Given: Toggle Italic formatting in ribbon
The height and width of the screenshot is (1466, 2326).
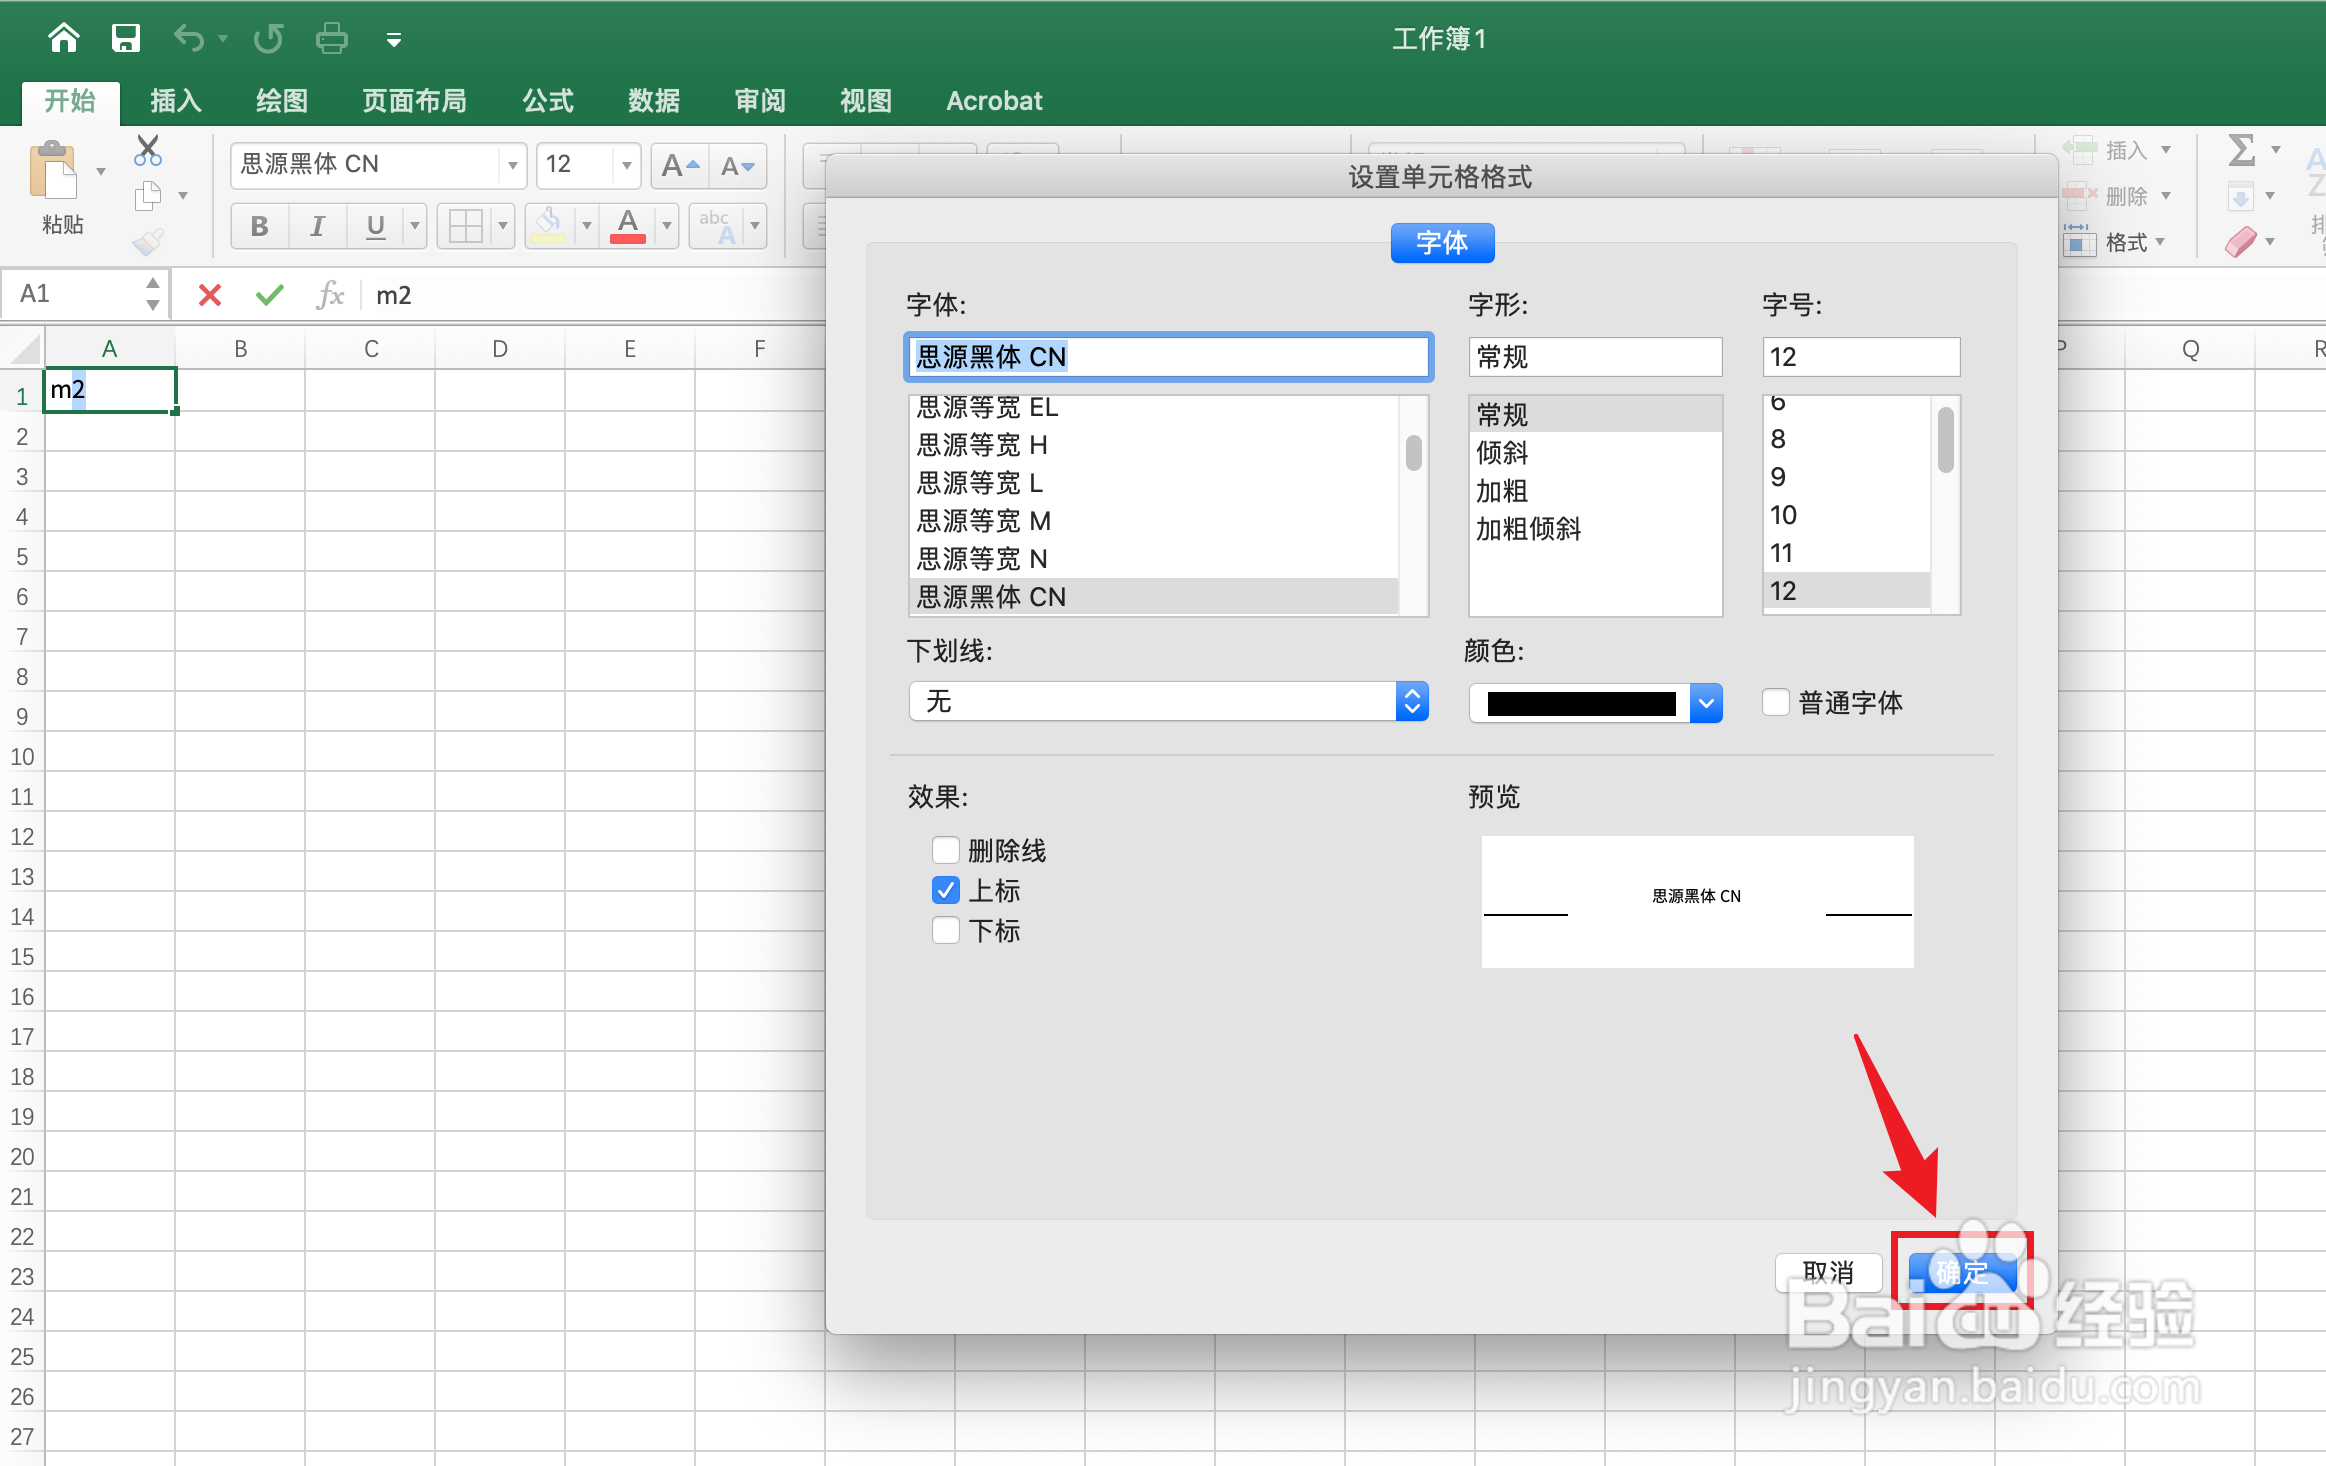Looking at the screenshot, I should (x=318, y=226).
